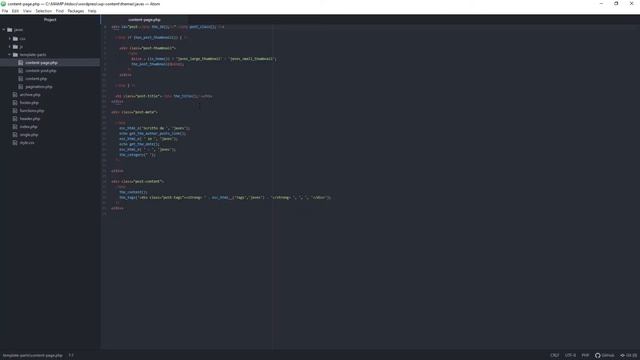Expand the js folder arrow
The height and width of the screenshot is (360, 640).
coord(10,47)
